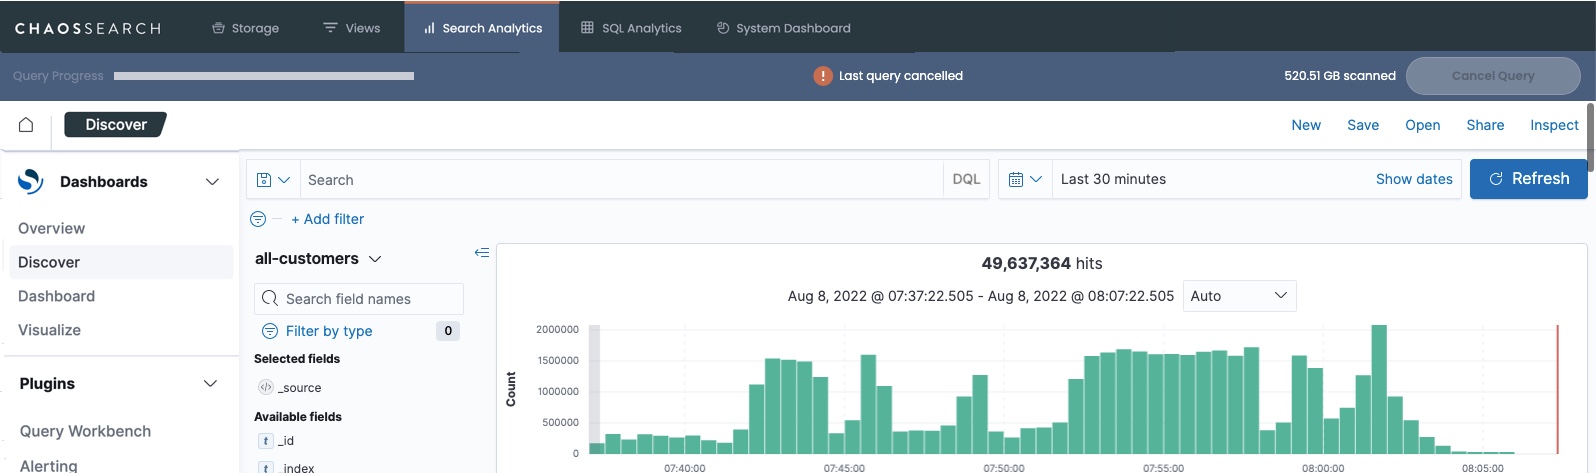Collapse the fields sidebar arrow icon

coord(482,253)
